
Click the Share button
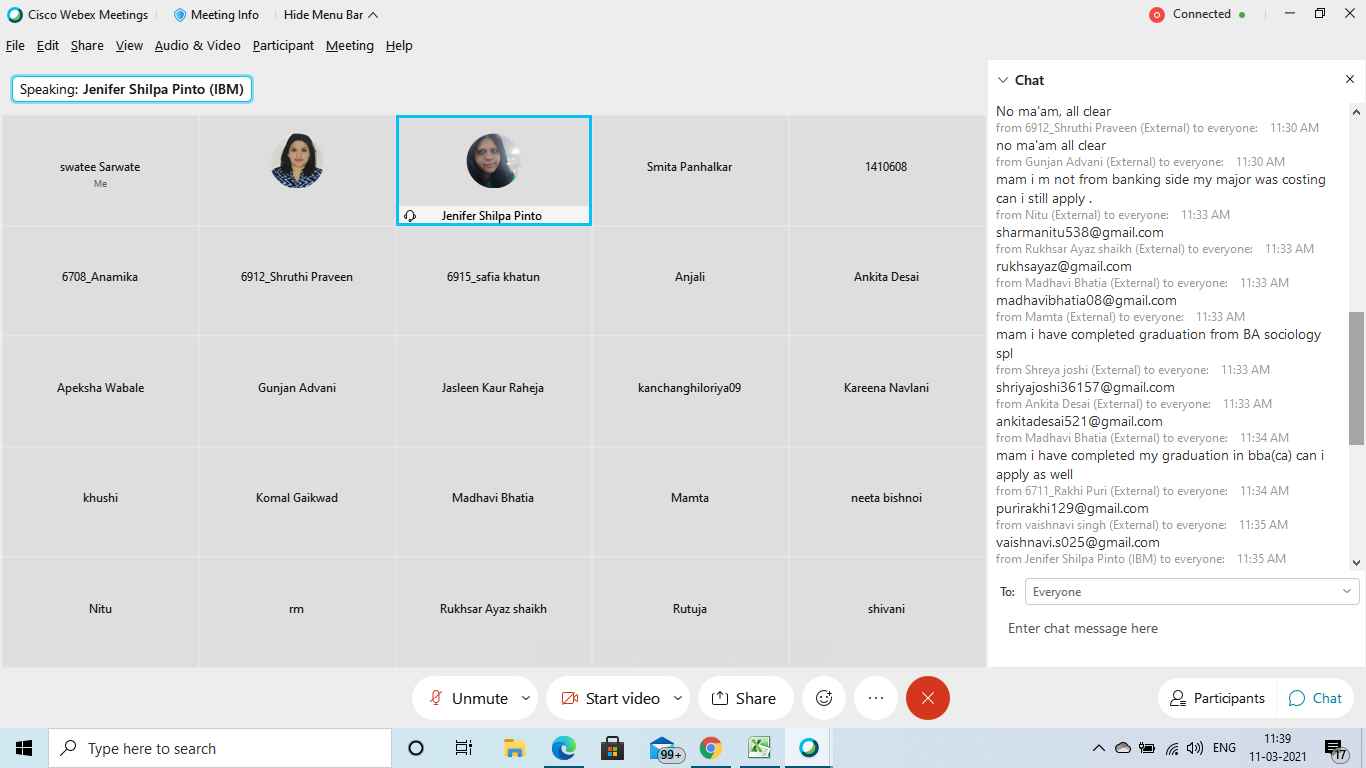click(744, 698)
